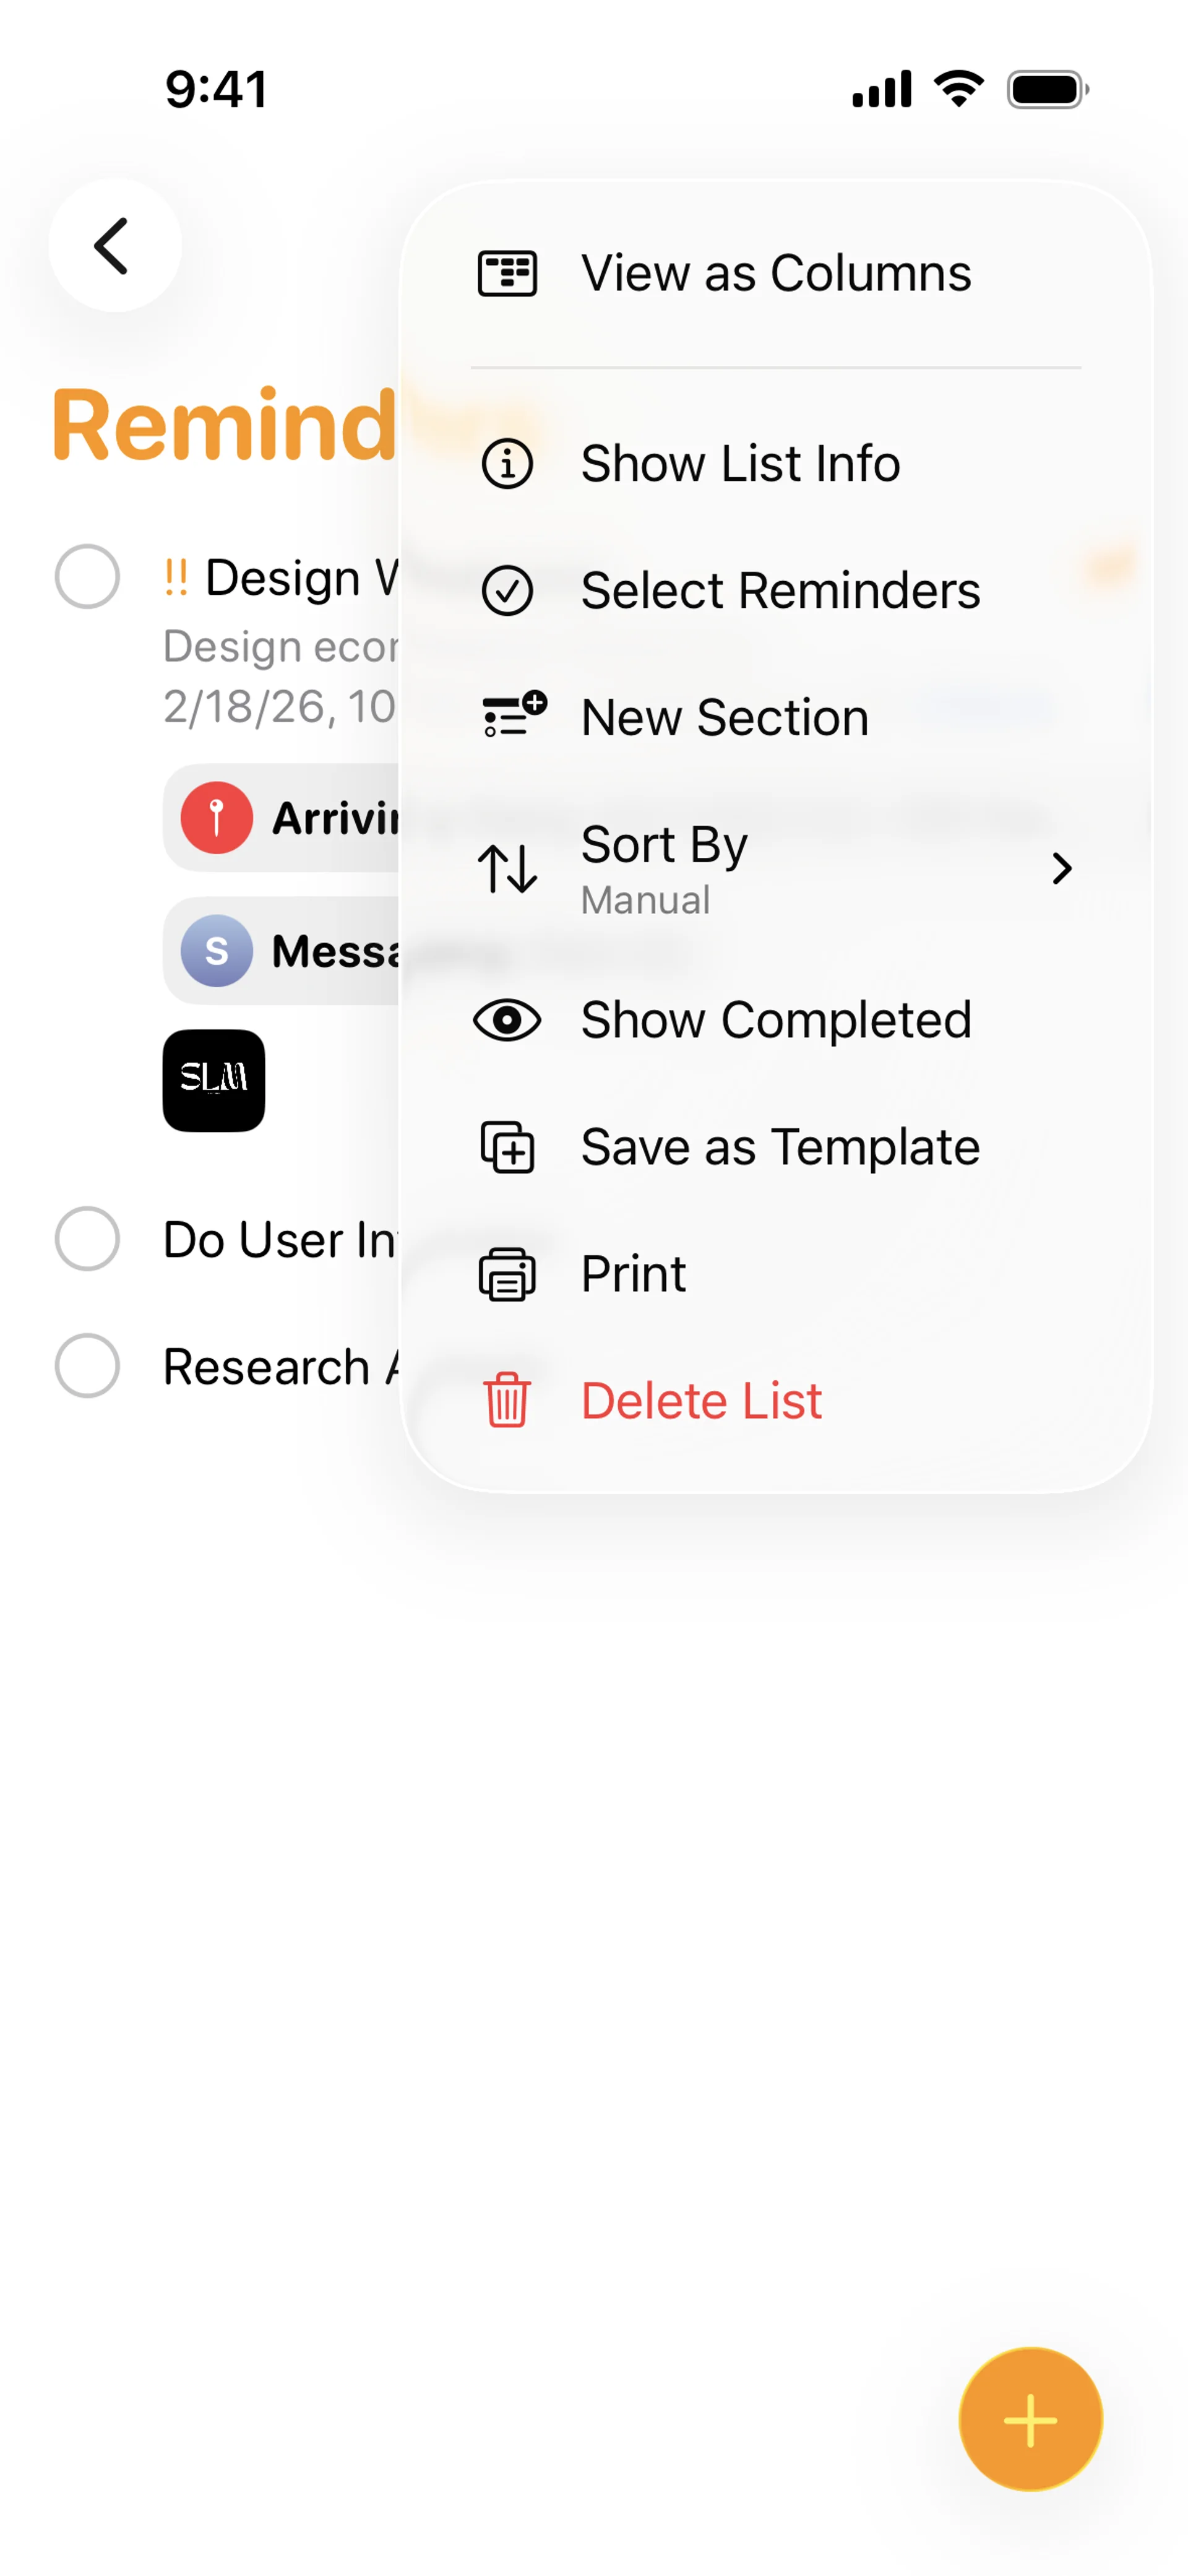The height and width of the screenshot is (2576, 1188).
Task: Click the printer icon
Action: [x=507, y=1274]
